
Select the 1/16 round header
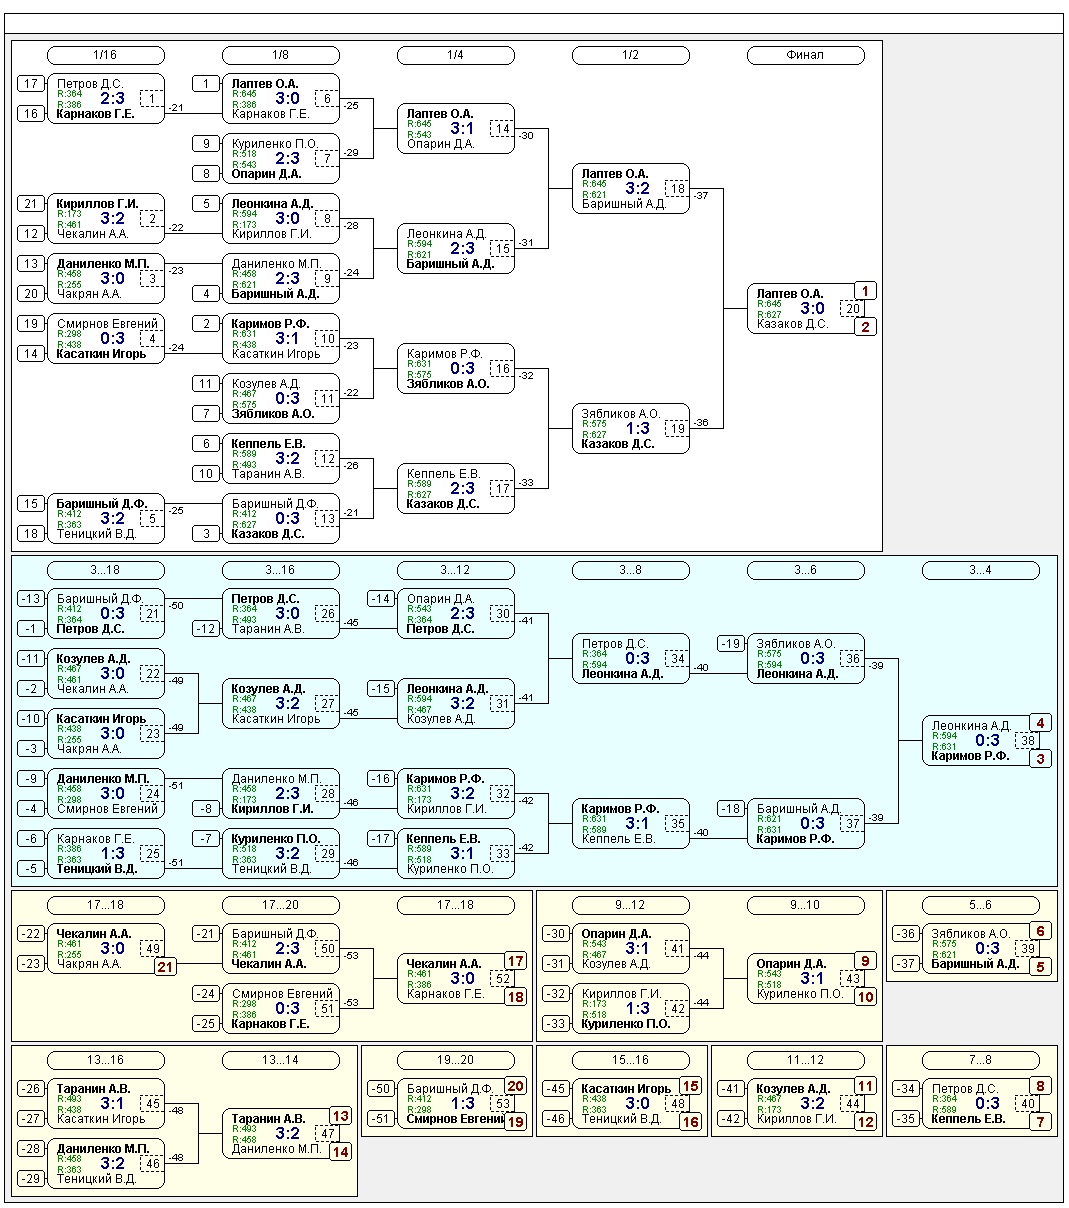(x=106, y=55)
